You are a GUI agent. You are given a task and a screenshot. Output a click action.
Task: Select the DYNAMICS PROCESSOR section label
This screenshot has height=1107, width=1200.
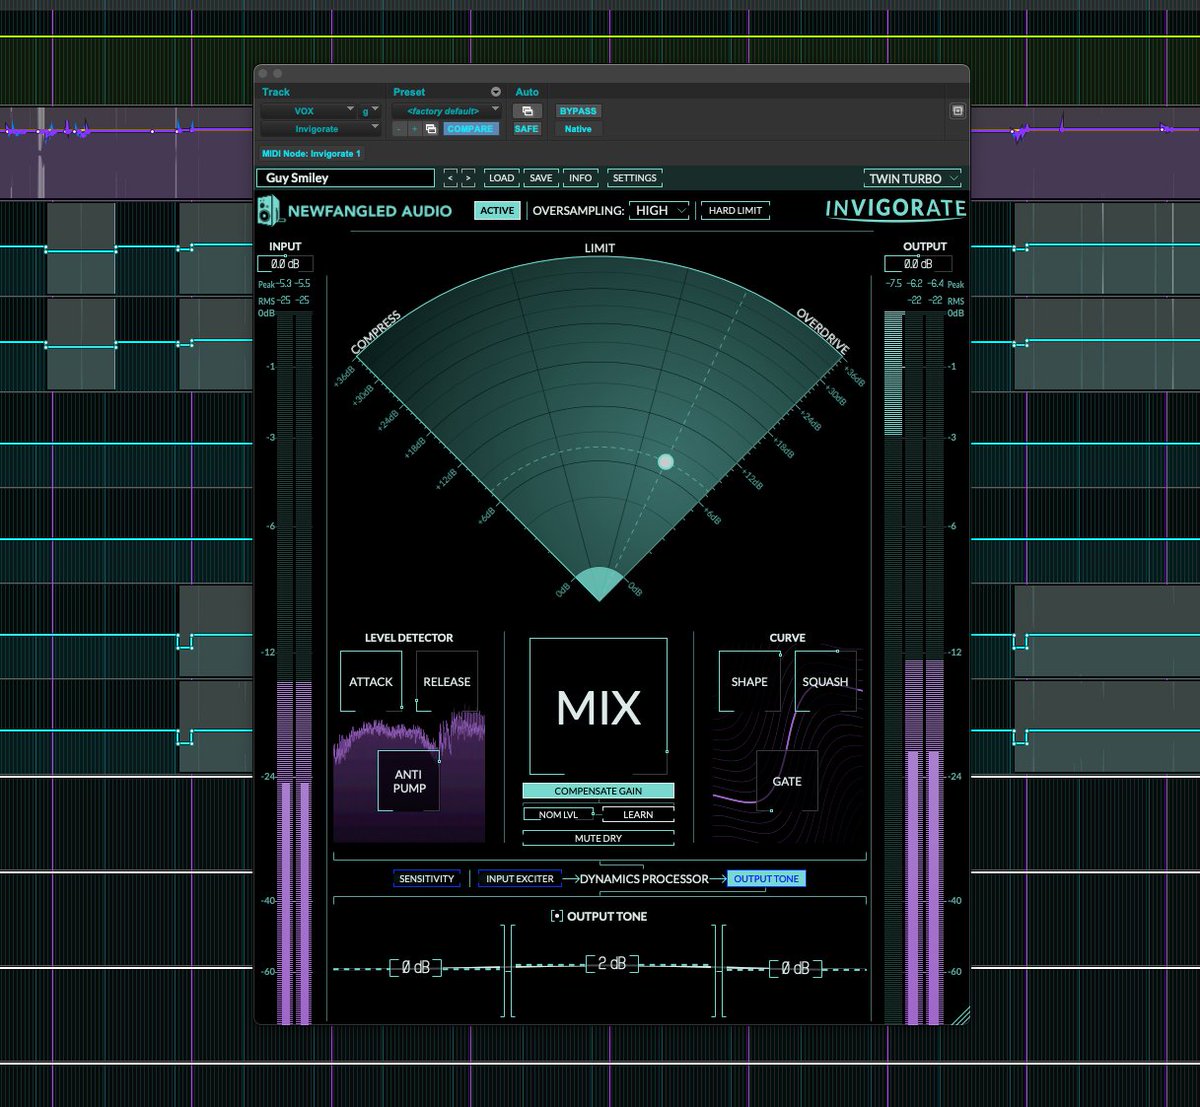(644, 878)
